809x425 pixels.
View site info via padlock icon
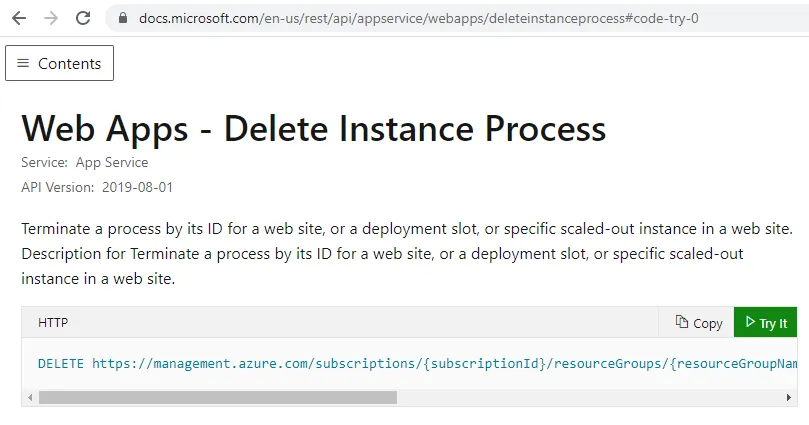coord(123,18)
